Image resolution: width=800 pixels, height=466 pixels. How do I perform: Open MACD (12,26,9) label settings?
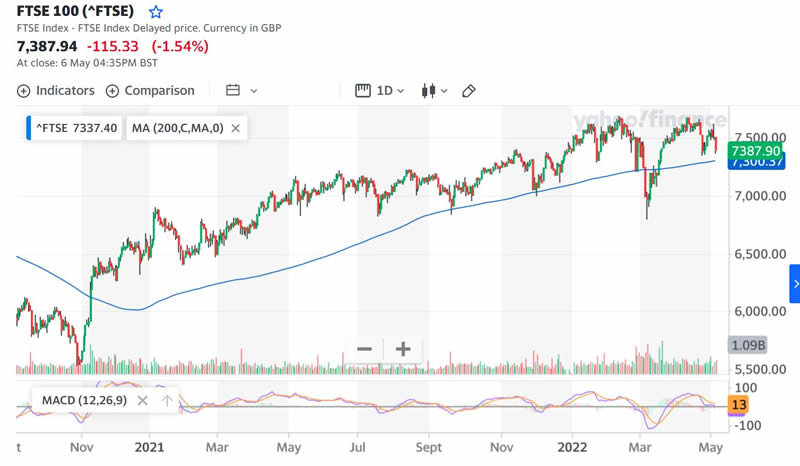(84, 401)
